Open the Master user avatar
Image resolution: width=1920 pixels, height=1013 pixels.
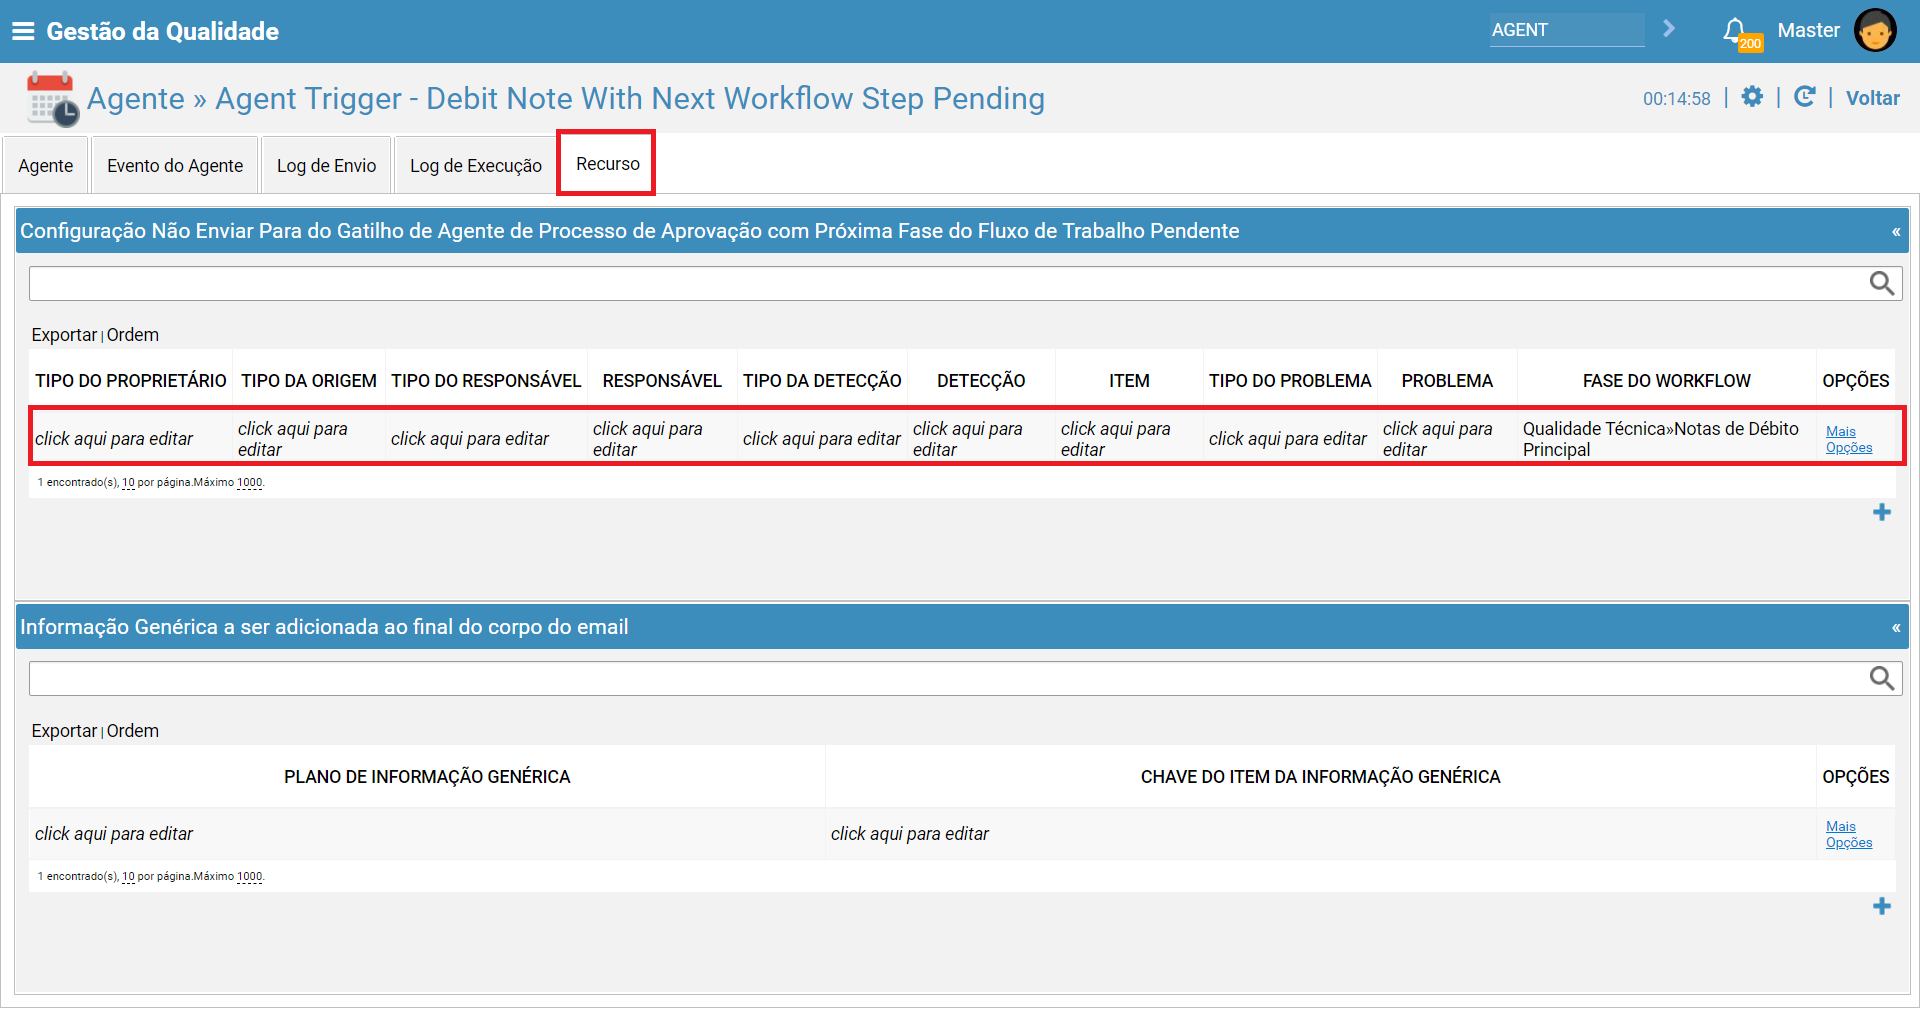[x=1875, y=30]
